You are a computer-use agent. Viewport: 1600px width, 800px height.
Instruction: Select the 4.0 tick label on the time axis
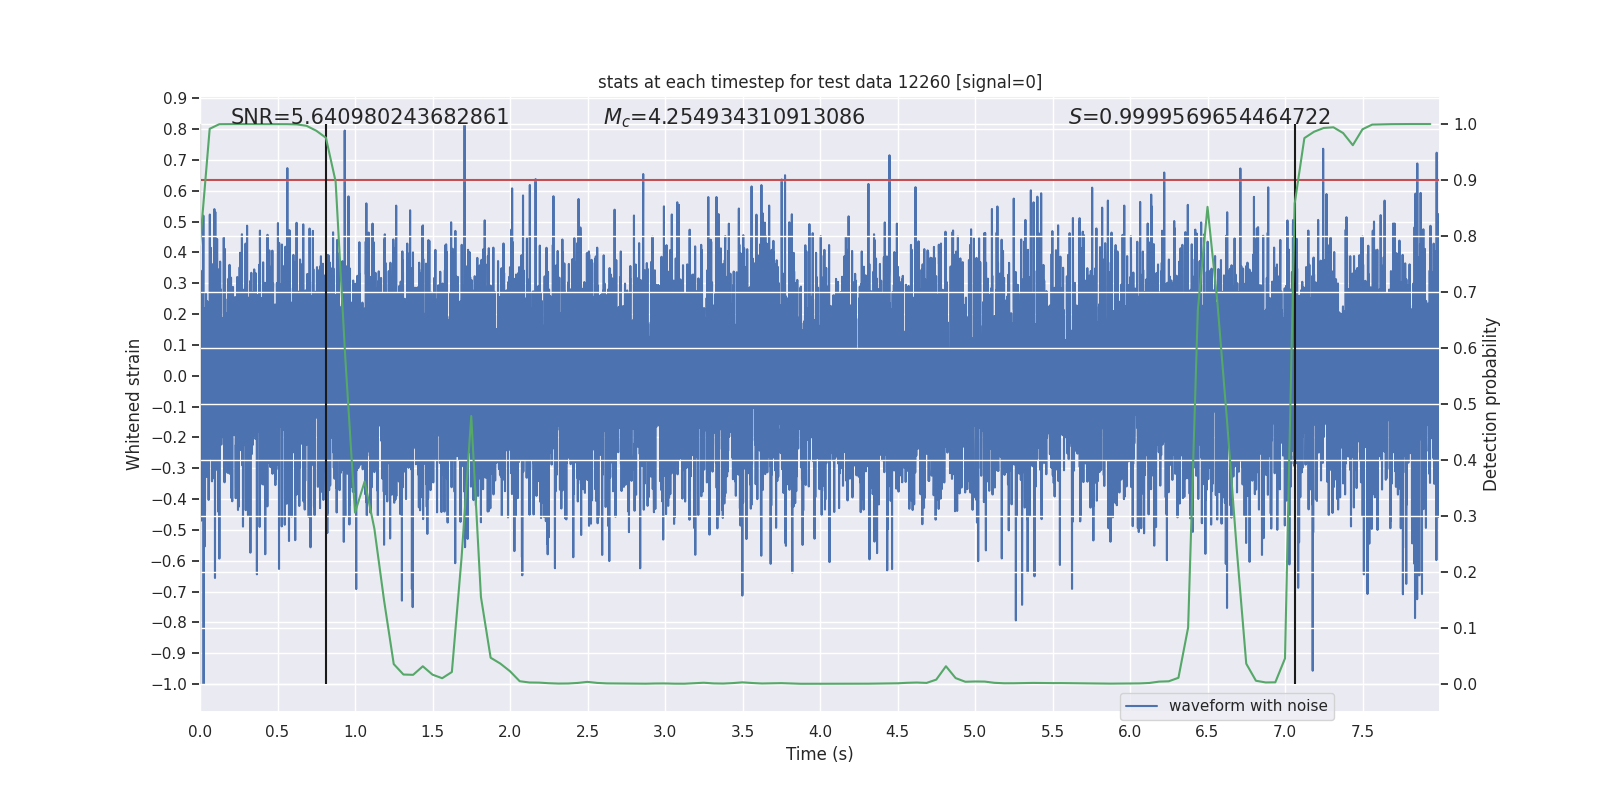[x=820, y=731]
